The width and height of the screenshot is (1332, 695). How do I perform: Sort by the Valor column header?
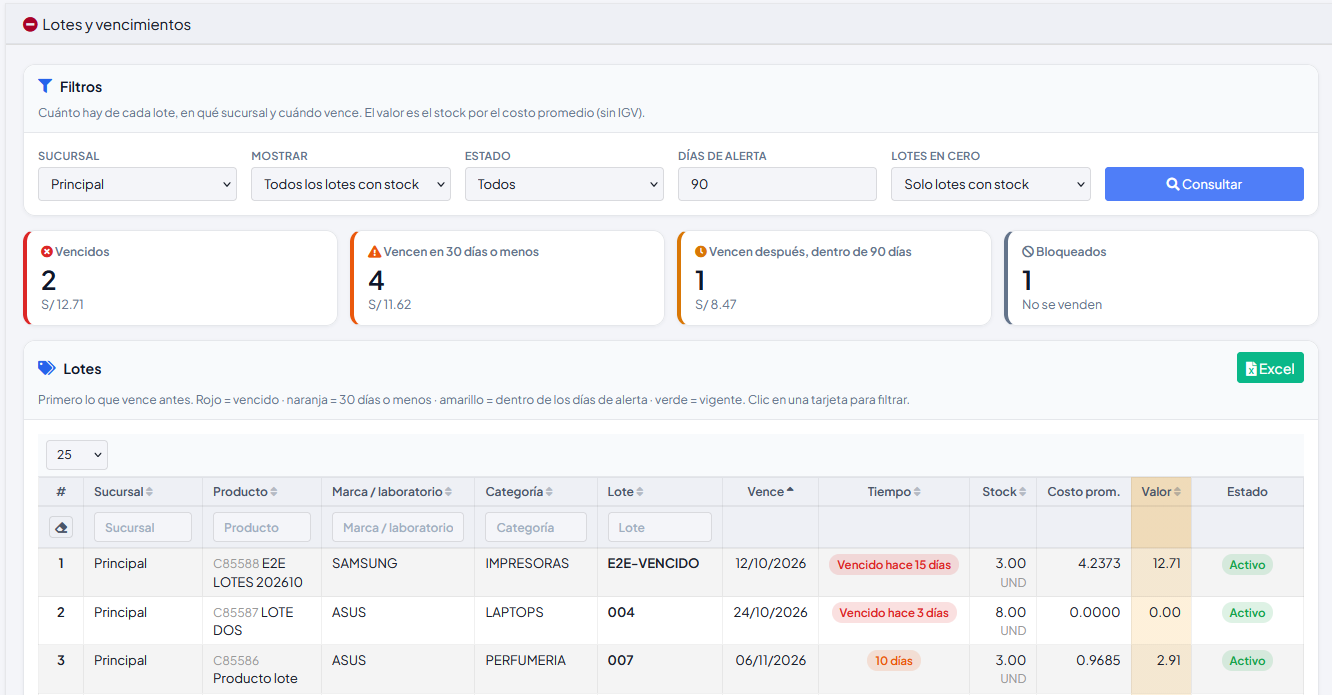pyautogui.click(x=1161, y=492)
